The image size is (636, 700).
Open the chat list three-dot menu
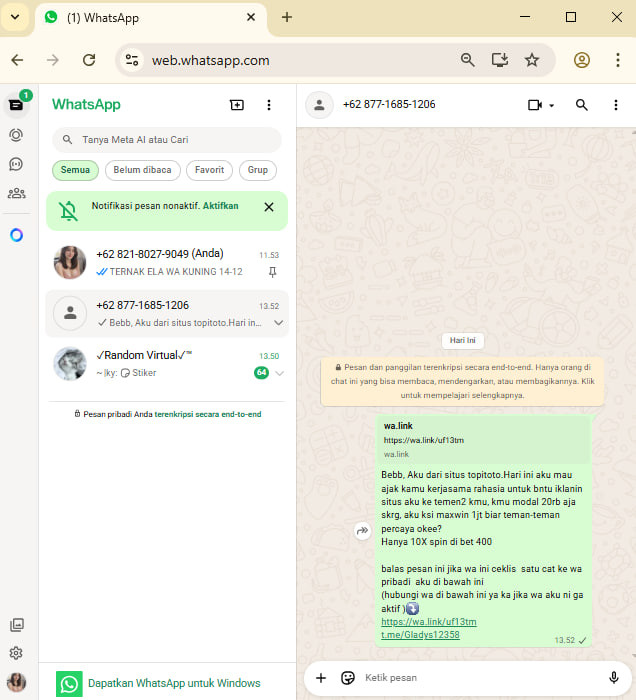(x=269, y=105)
